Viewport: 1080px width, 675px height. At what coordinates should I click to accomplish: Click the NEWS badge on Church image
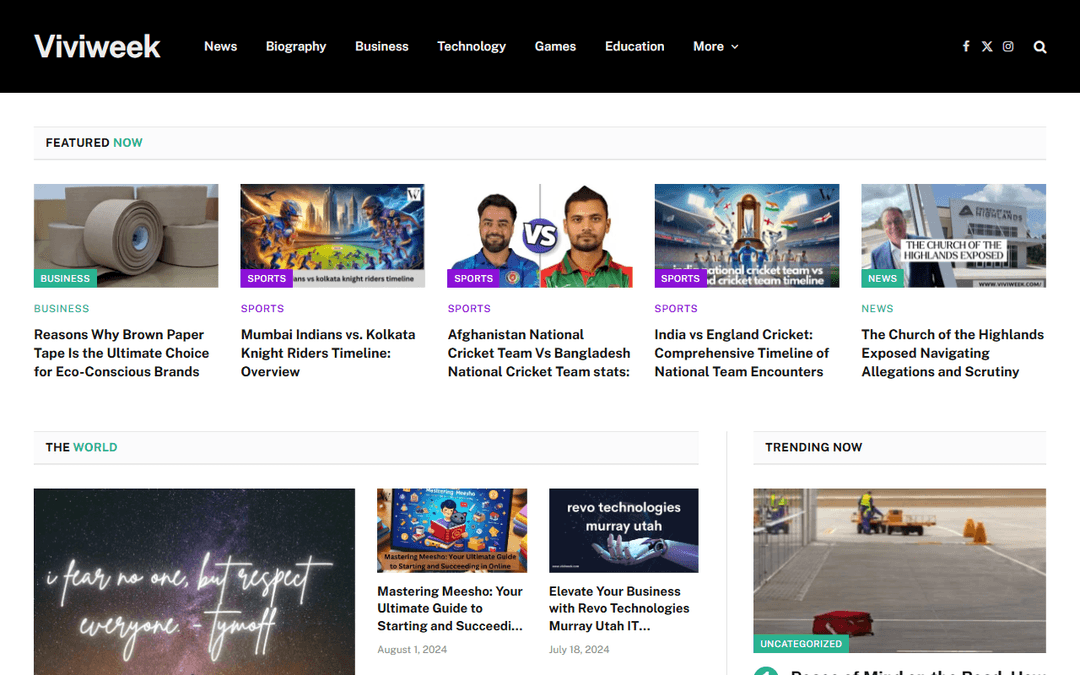[882, 278]
